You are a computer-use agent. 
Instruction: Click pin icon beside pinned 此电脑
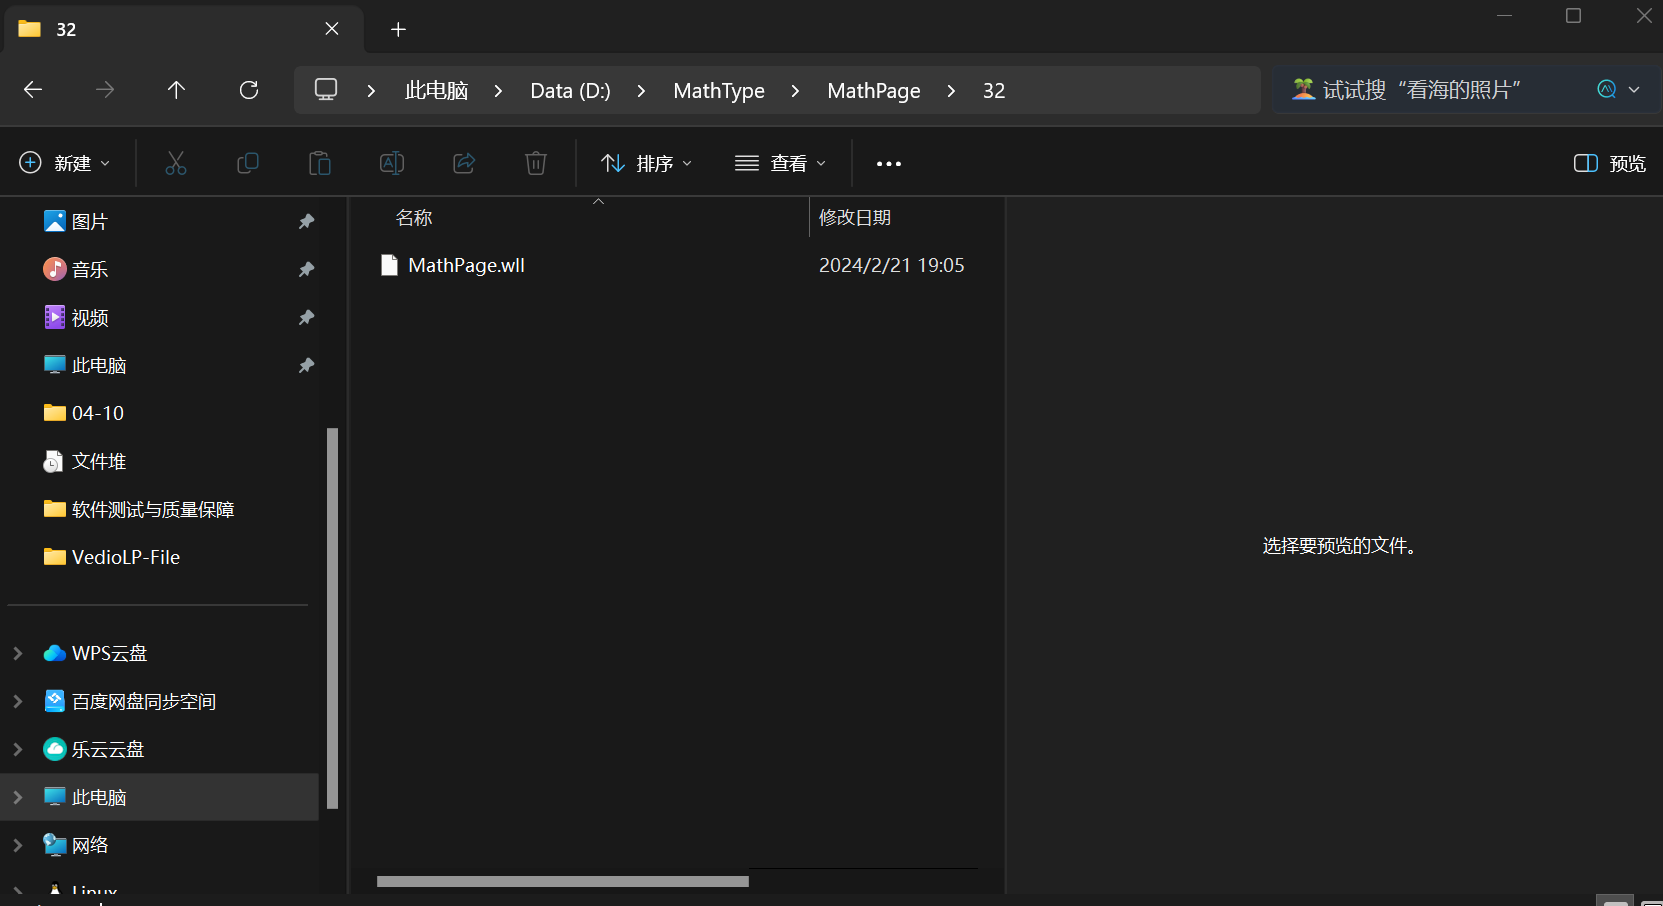[306, 365]
